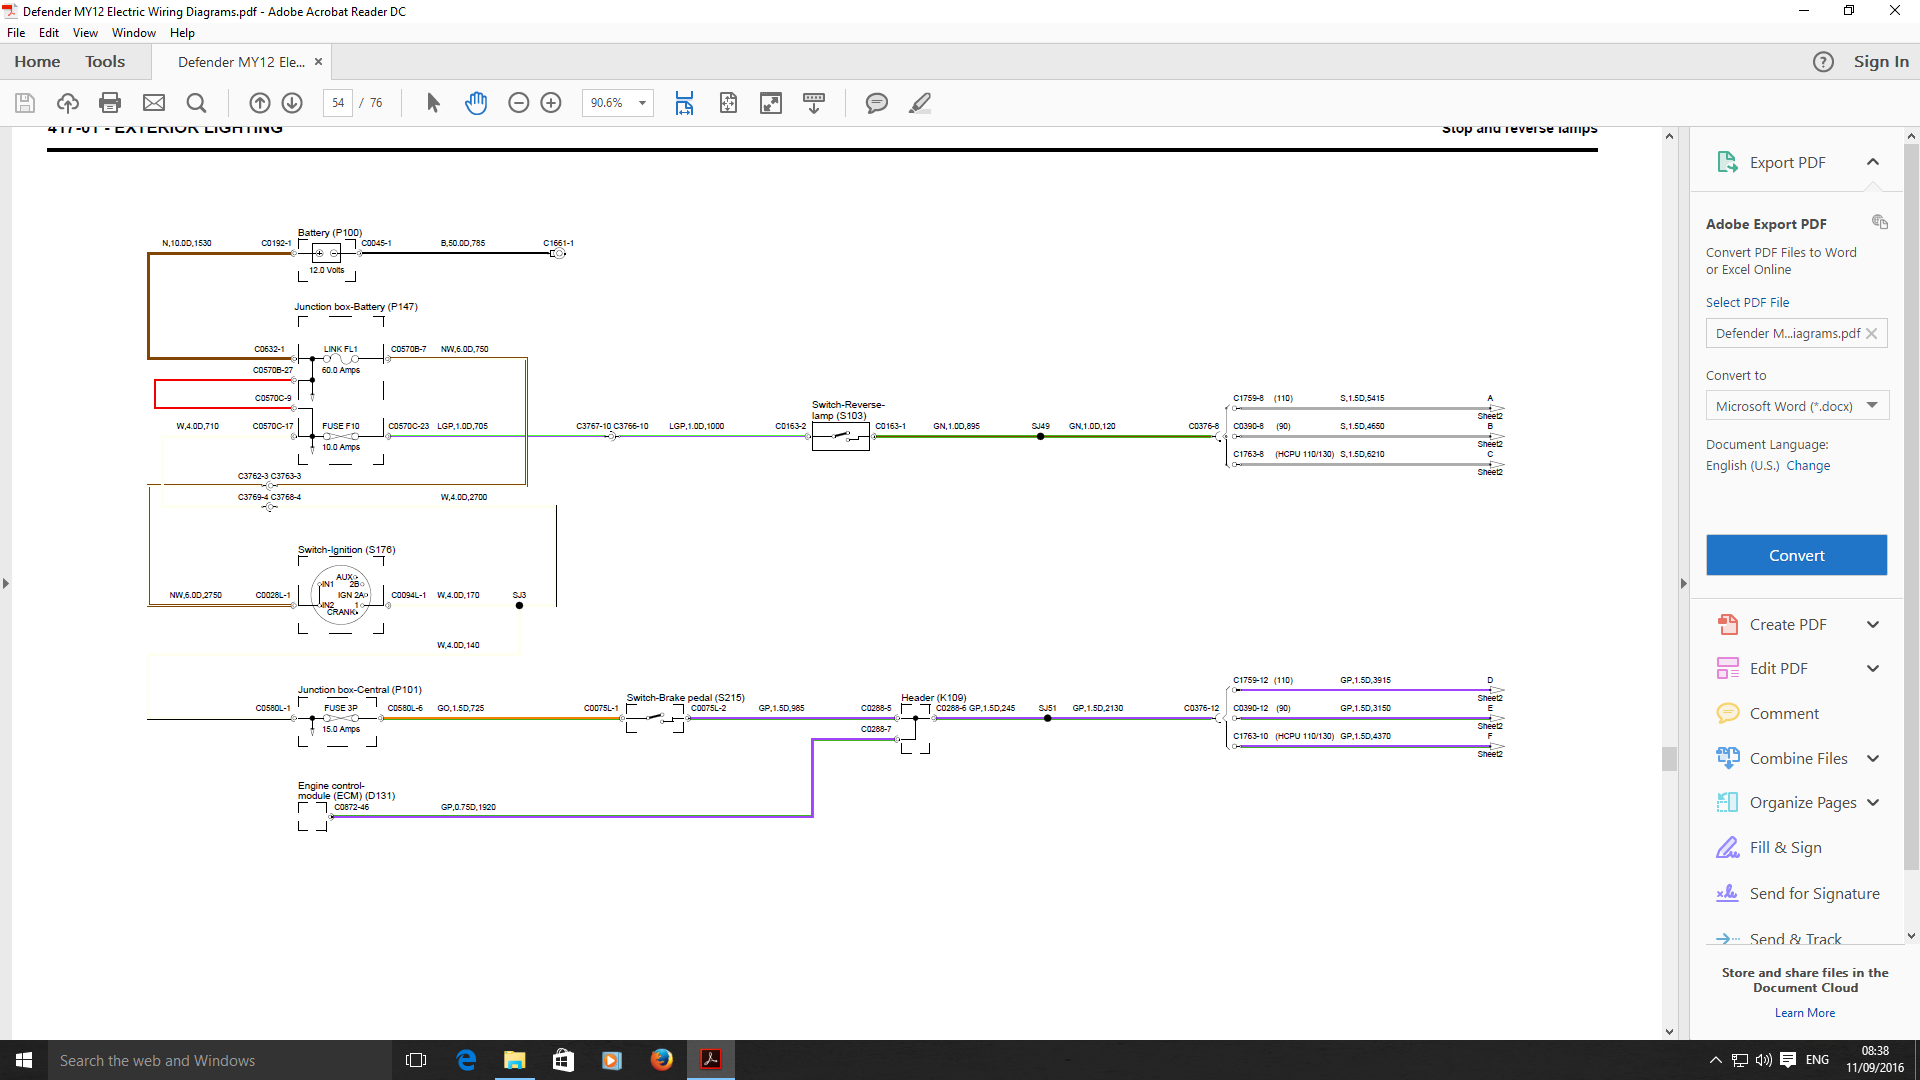
Task: Click the page number field
Action: click(x=338, y=103)
